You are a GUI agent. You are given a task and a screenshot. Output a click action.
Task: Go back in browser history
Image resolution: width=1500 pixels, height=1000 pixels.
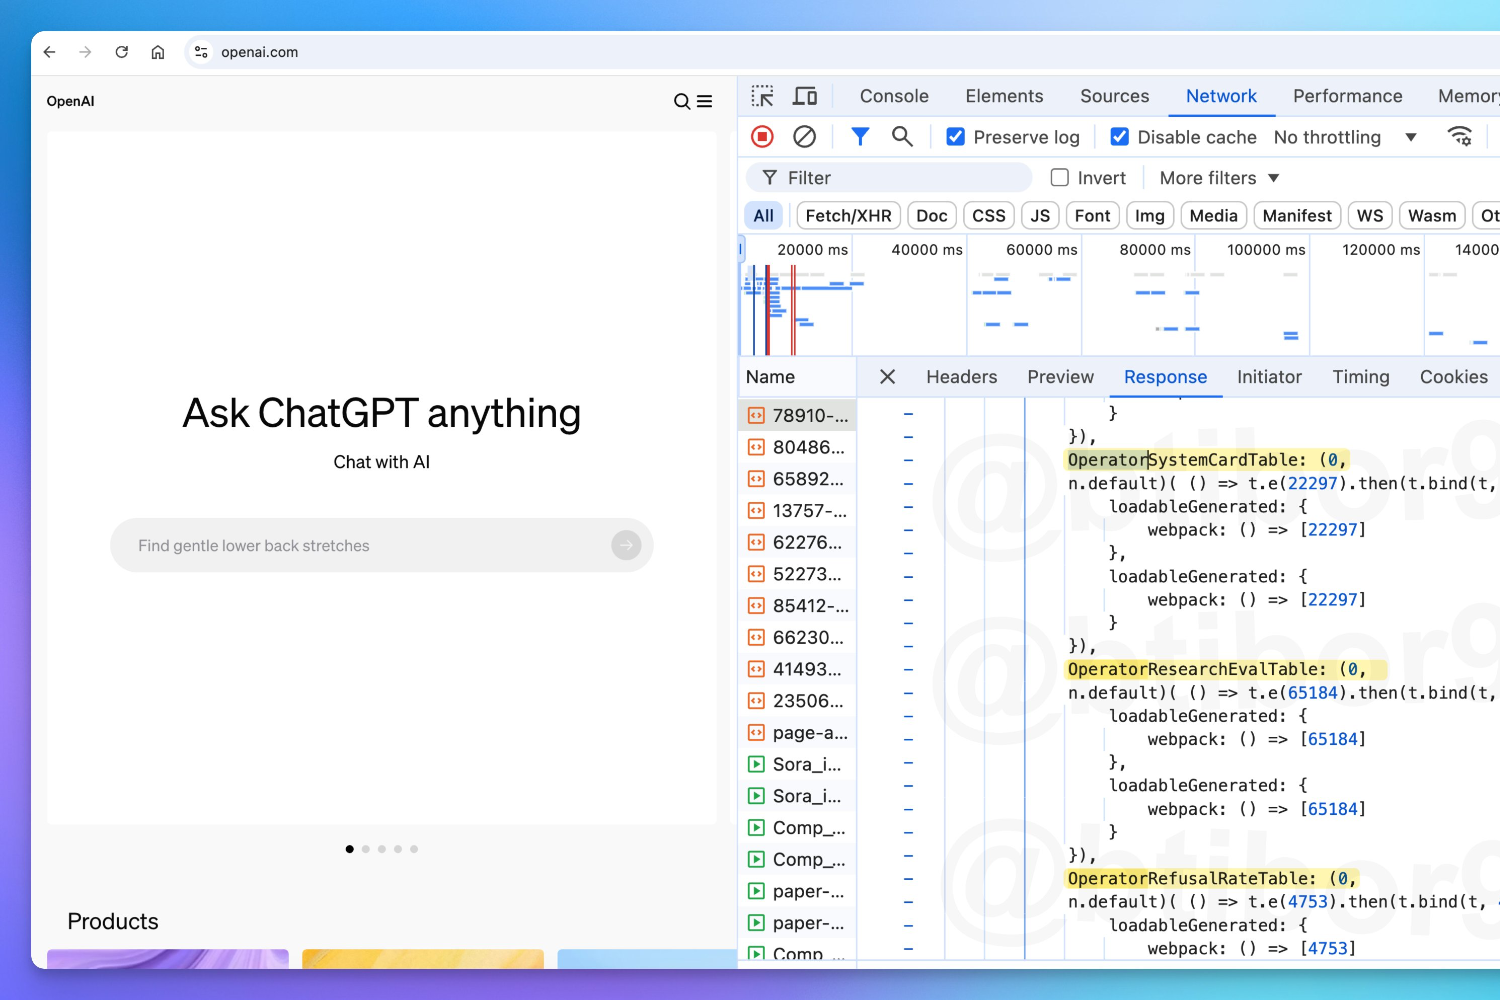coord(50,52)
